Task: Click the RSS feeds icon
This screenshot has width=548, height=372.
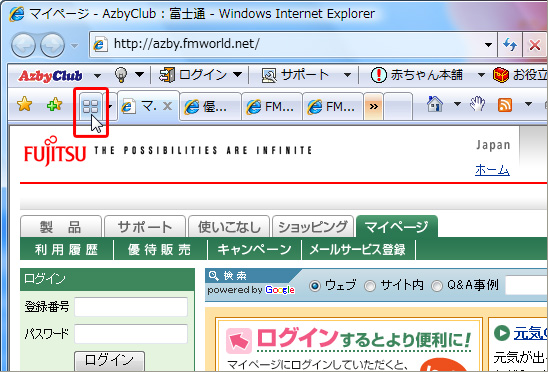Action: click(x=505, y=104)
